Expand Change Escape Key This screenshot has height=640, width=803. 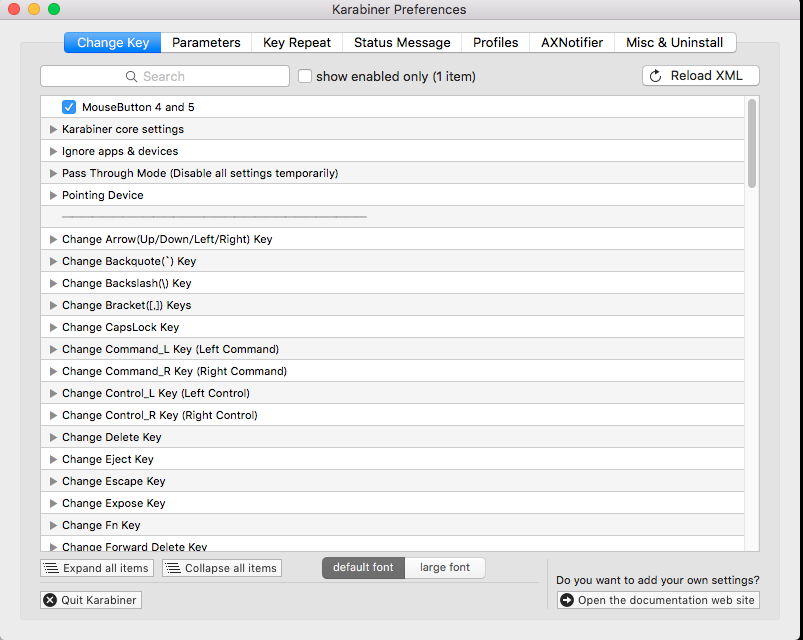(x=53, y=482)
